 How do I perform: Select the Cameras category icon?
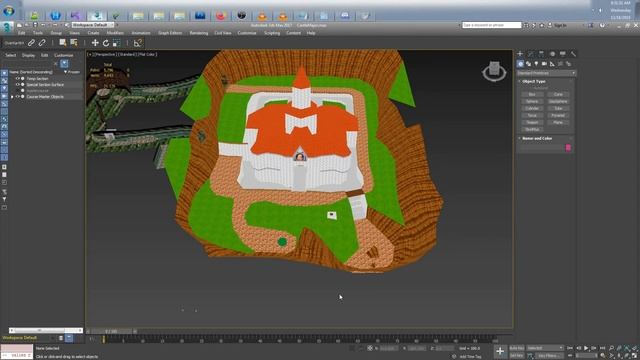(544, 64)
